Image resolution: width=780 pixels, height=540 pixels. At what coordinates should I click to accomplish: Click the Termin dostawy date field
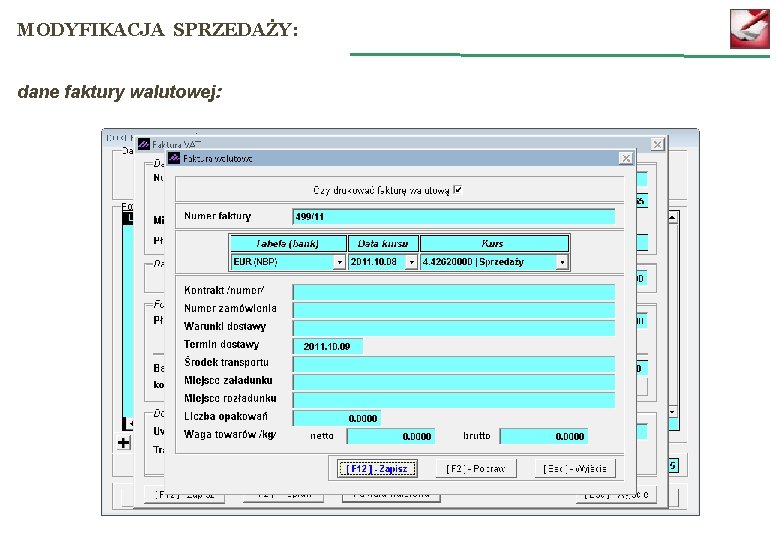tap(327, 346)
